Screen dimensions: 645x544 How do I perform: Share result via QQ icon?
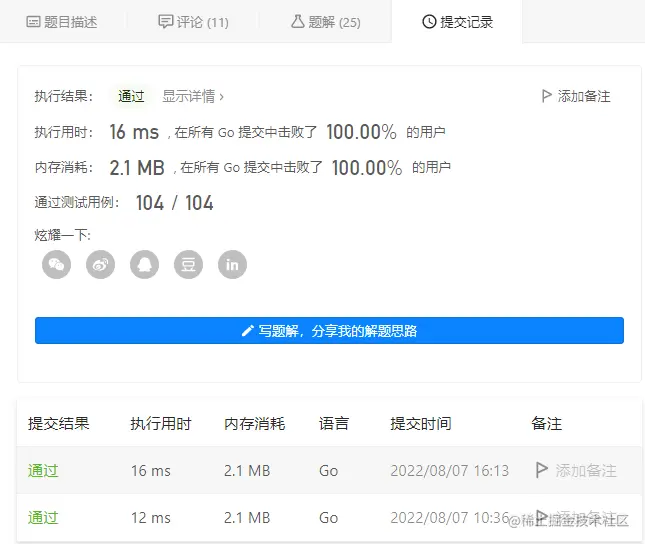(144, 265)
